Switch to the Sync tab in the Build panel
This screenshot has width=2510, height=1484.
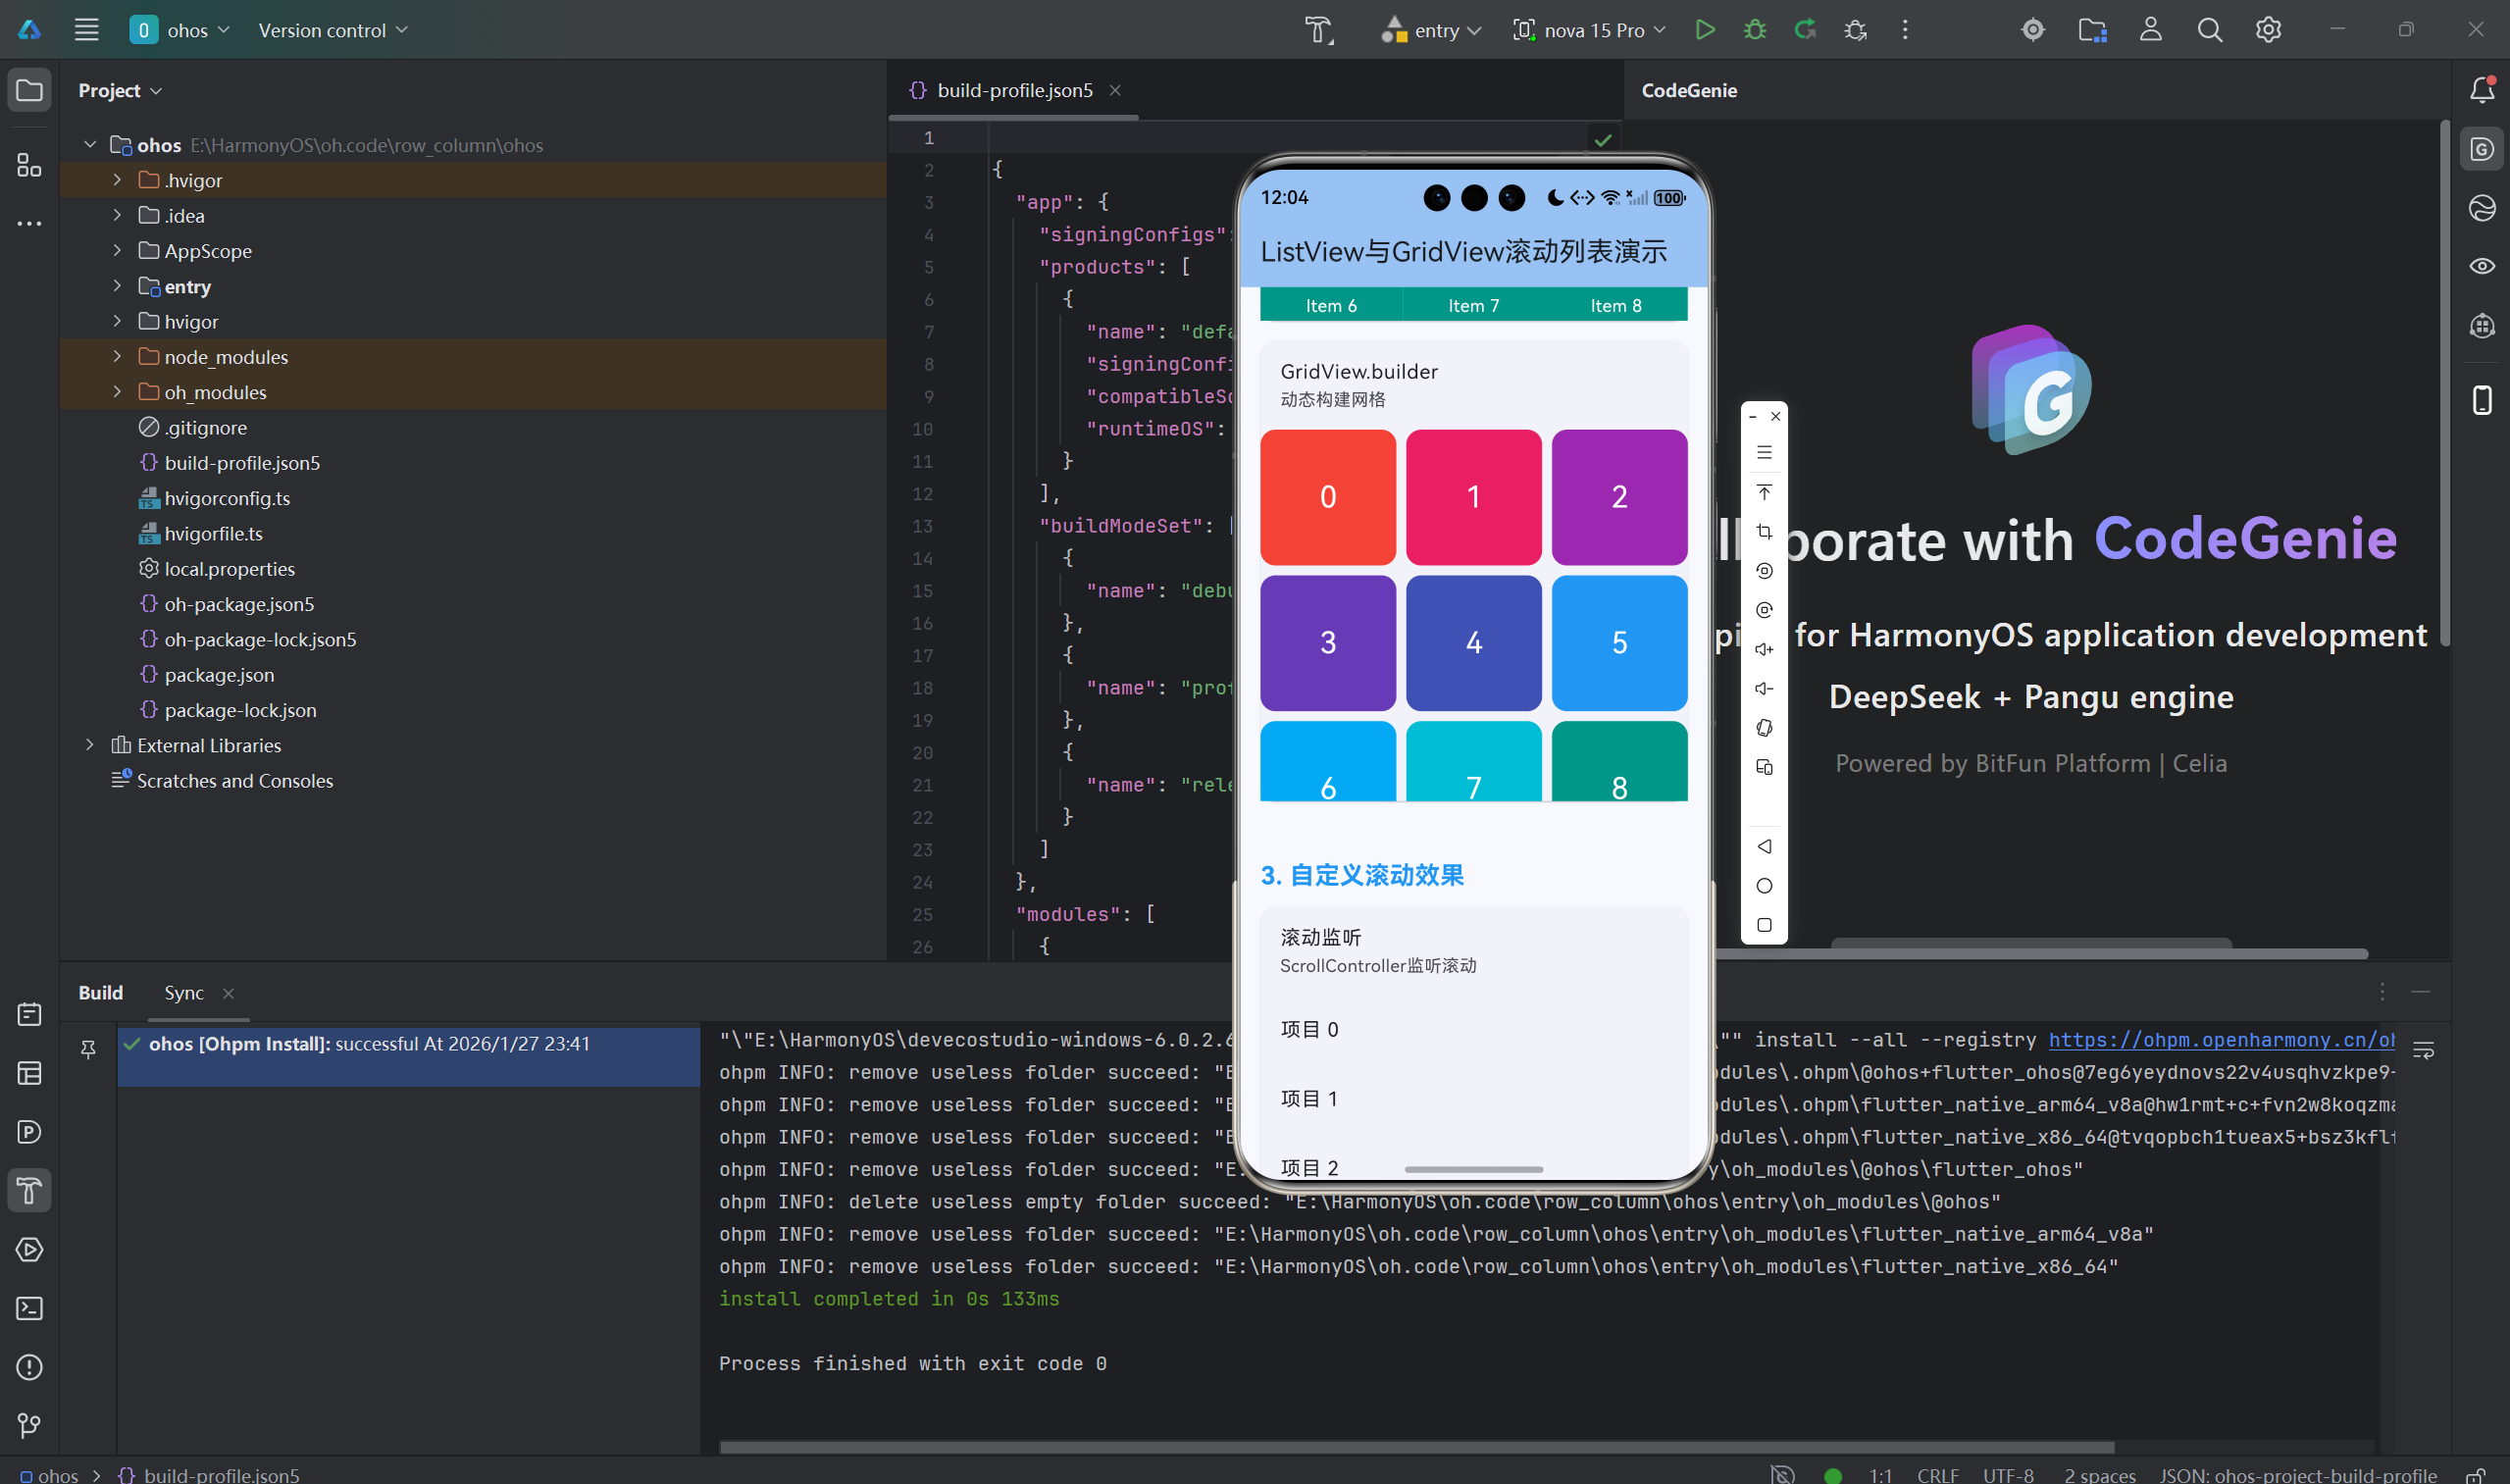pyautogui.click(x=184, y=993)
